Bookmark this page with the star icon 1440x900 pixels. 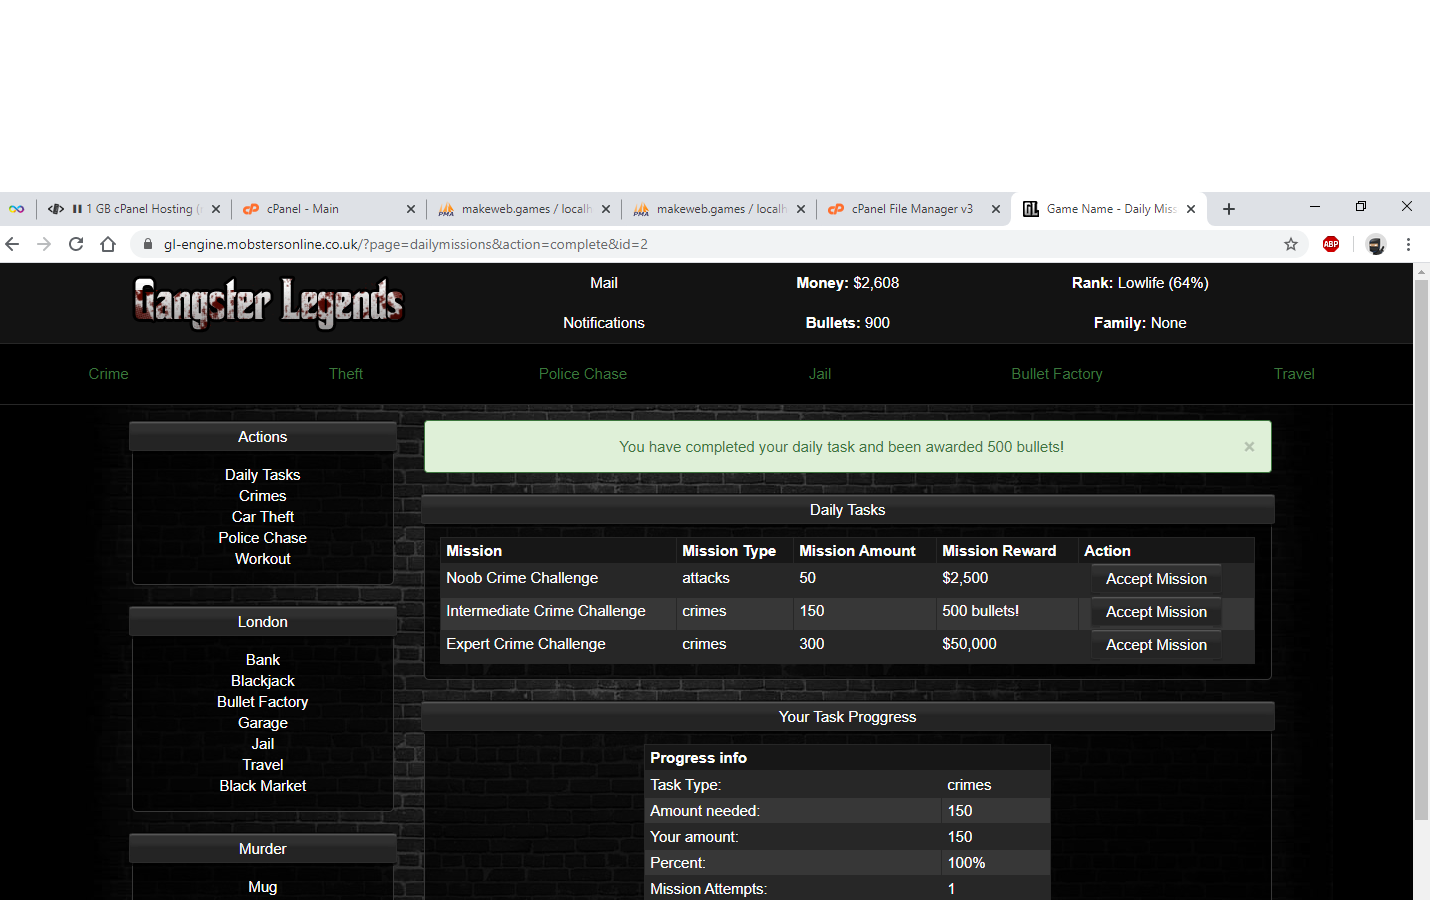1291,244
